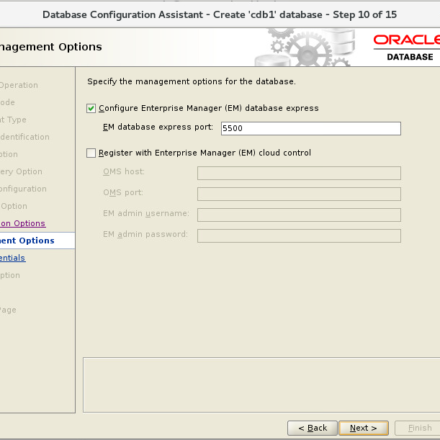This screenshot has height=440, width=440.
Task: Click the OMS host input field
Action: (x=299, y=173)
